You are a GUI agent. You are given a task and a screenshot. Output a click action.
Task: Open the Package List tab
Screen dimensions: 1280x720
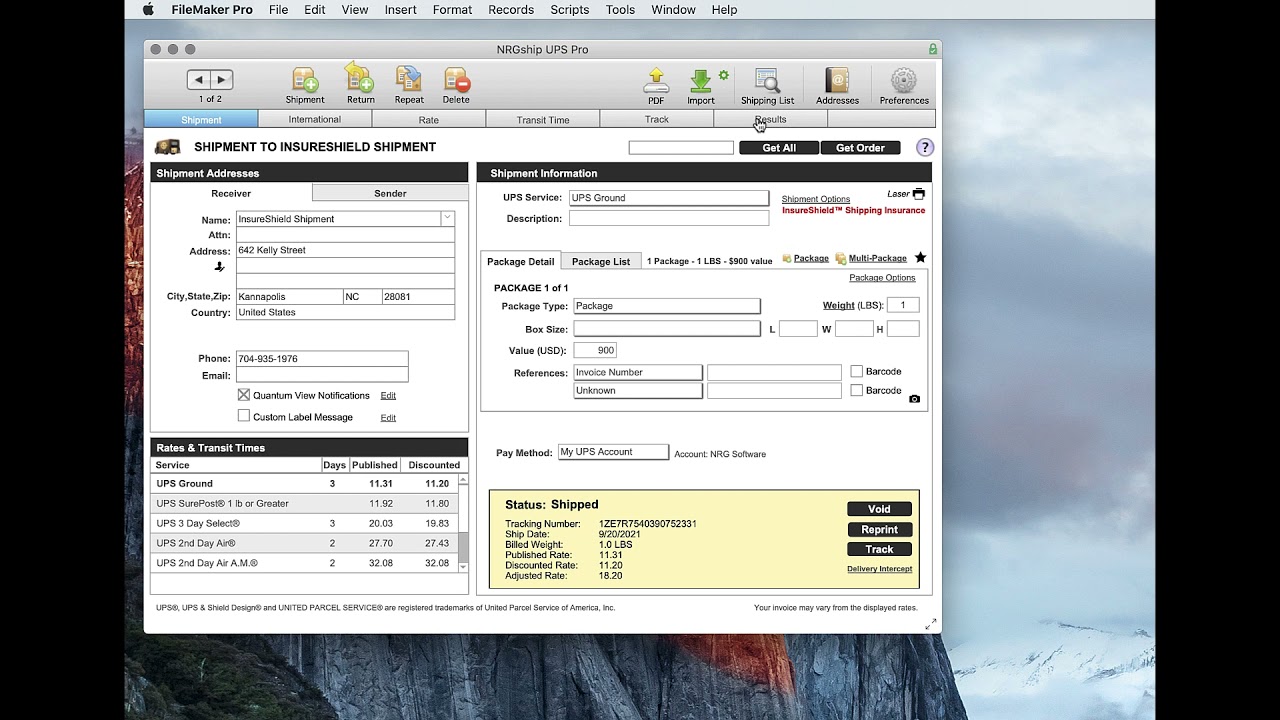601,261
